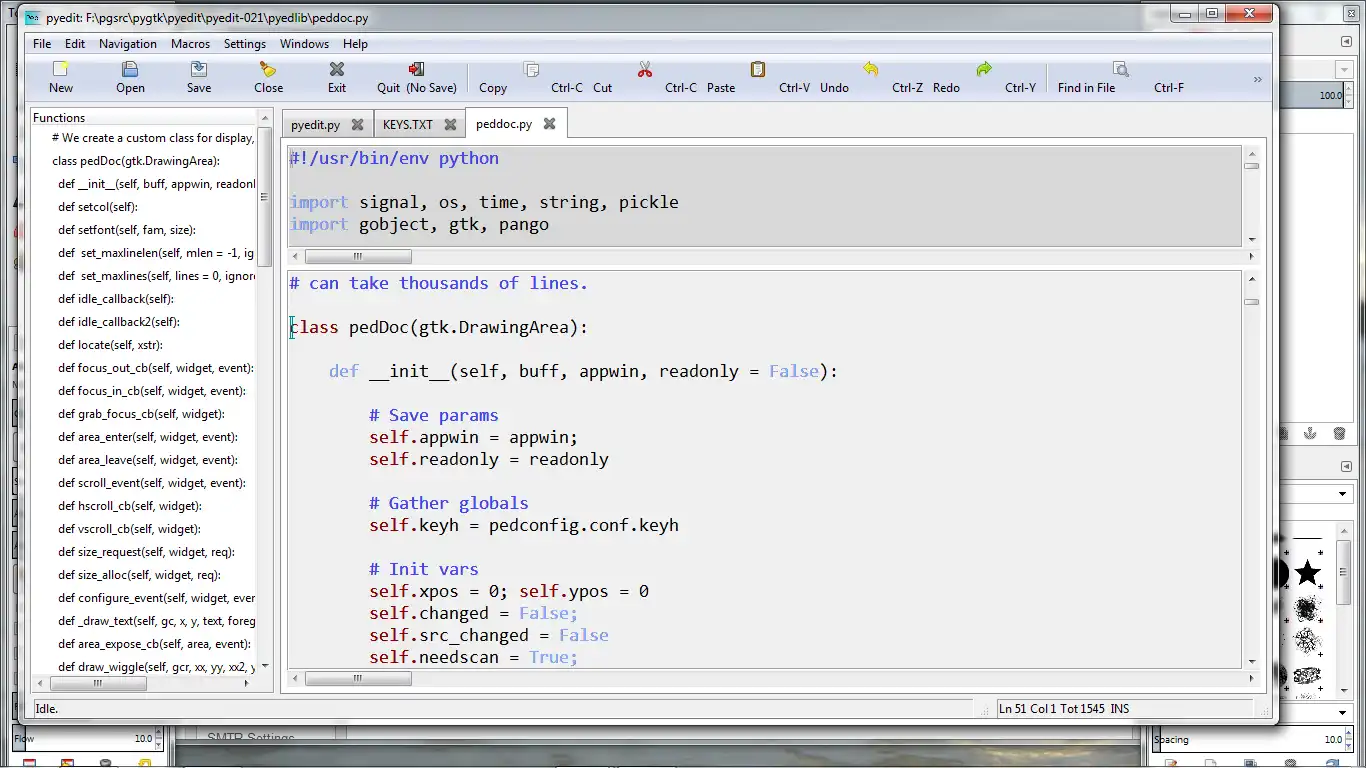The height and width of the screenshot is (768, 1366).
Task: Click the Save toolbar icon
Action: [x=199, y=69]
